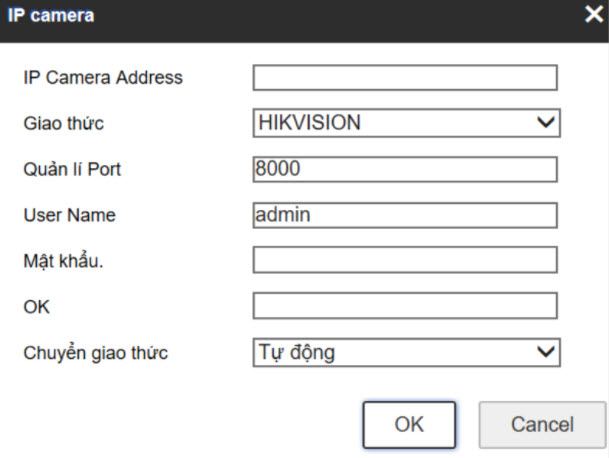This screenshot has width=609, height=458.
Task: Click the User Name field containing admin
Action: [x=404, y=215]
